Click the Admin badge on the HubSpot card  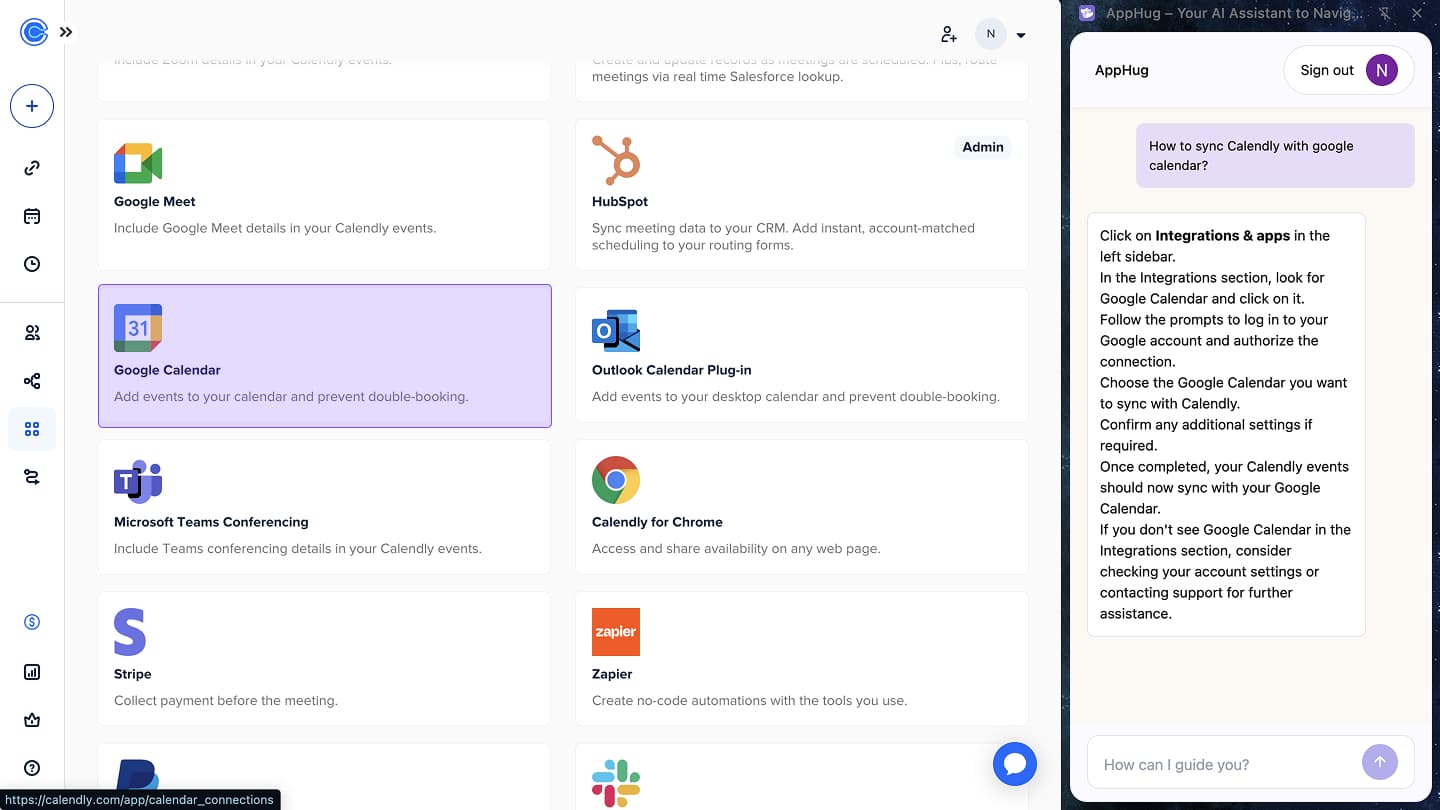pyautogui.click(x=982, y=147)
